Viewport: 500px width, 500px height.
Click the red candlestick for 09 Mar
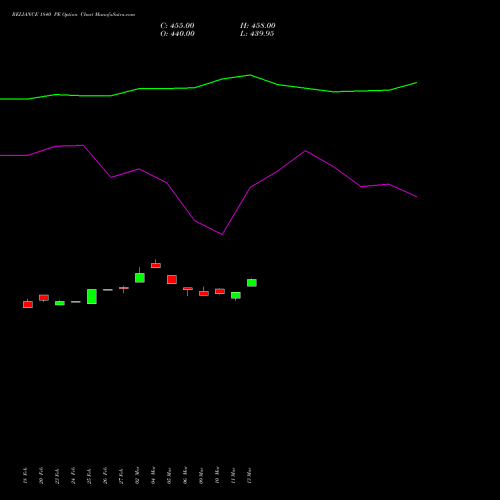coord(204,293)
